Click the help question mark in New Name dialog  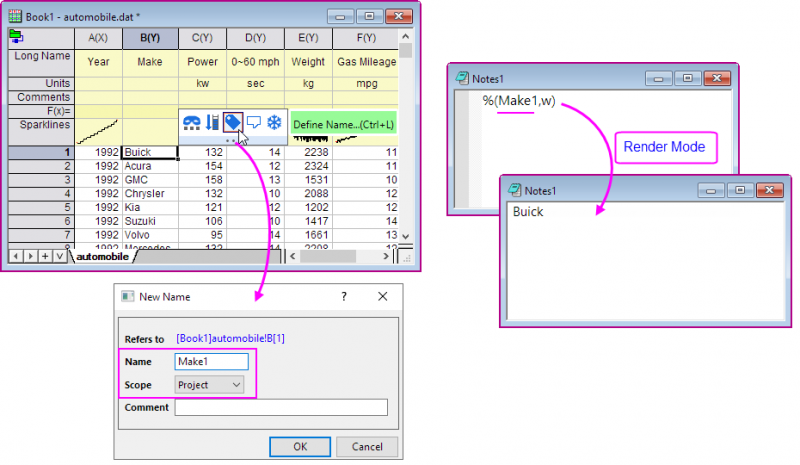click(344, 297)
